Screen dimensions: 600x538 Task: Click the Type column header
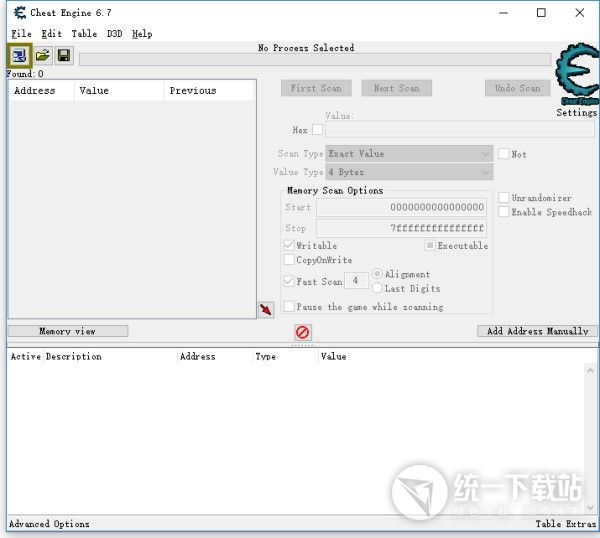point(285,357)
